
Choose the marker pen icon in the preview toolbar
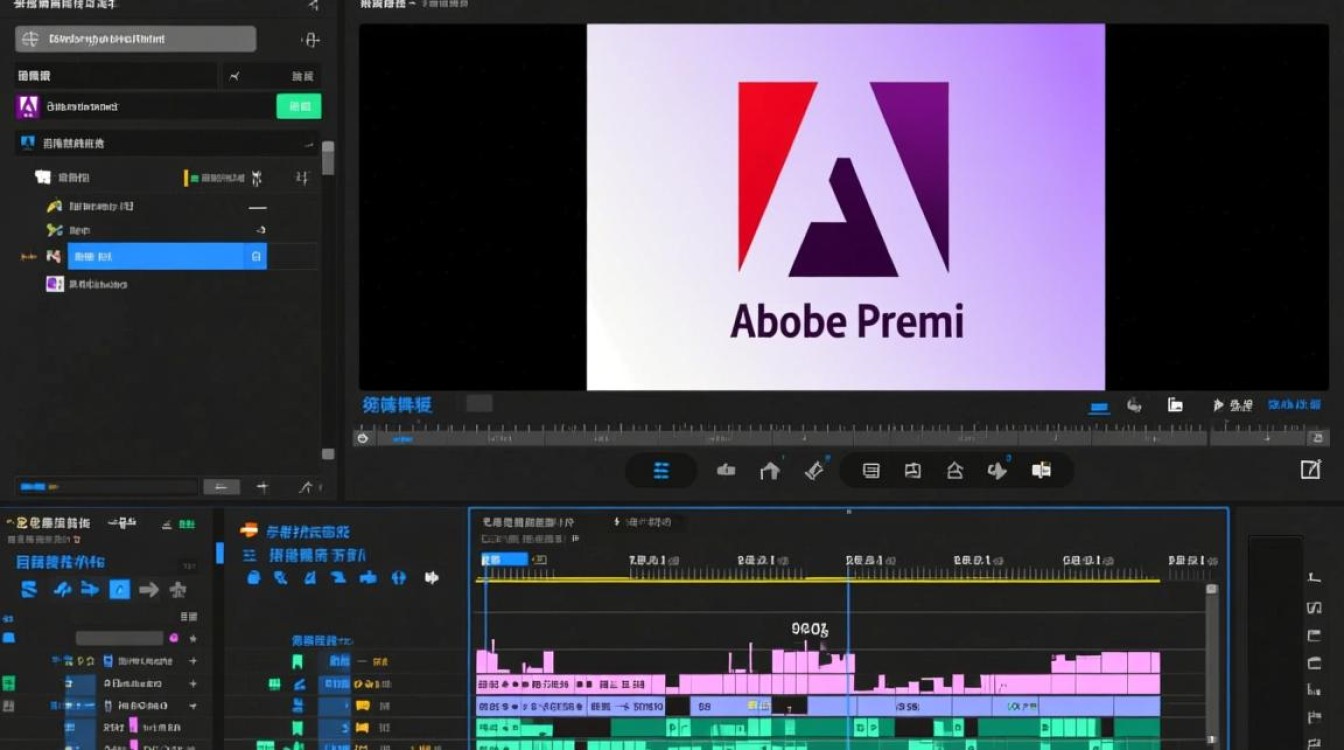(814, 470)
